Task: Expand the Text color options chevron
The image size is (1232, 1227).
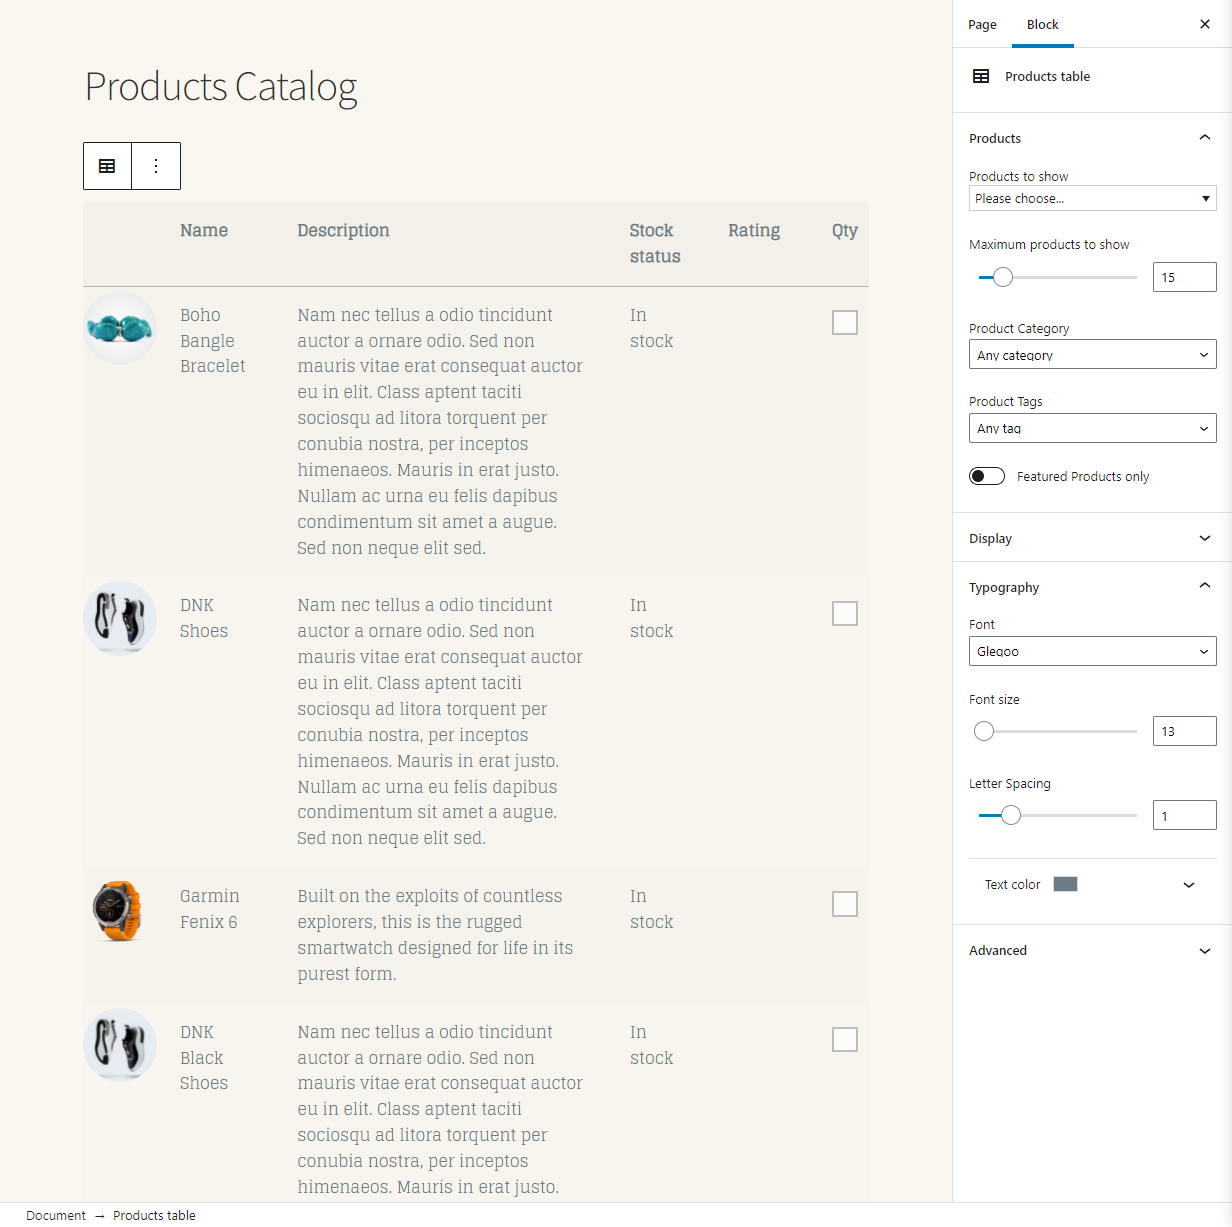Action: (x=1189, y=885)
